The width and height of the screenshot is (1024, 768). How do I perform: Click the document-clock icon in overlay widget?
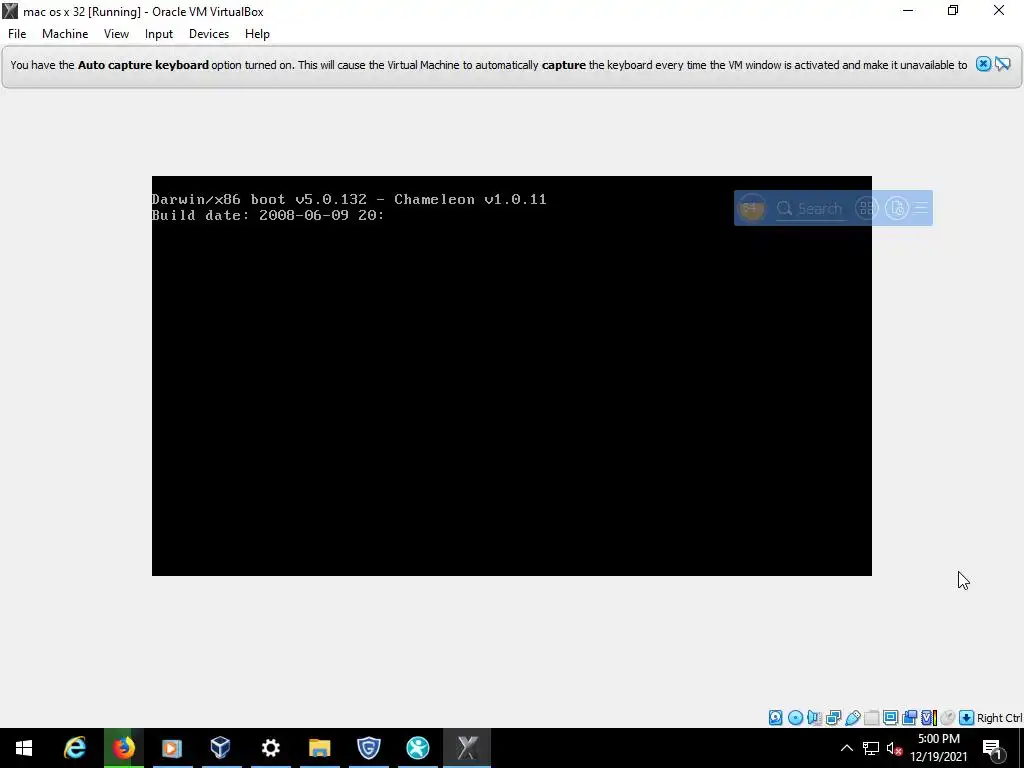coord(897,208)
